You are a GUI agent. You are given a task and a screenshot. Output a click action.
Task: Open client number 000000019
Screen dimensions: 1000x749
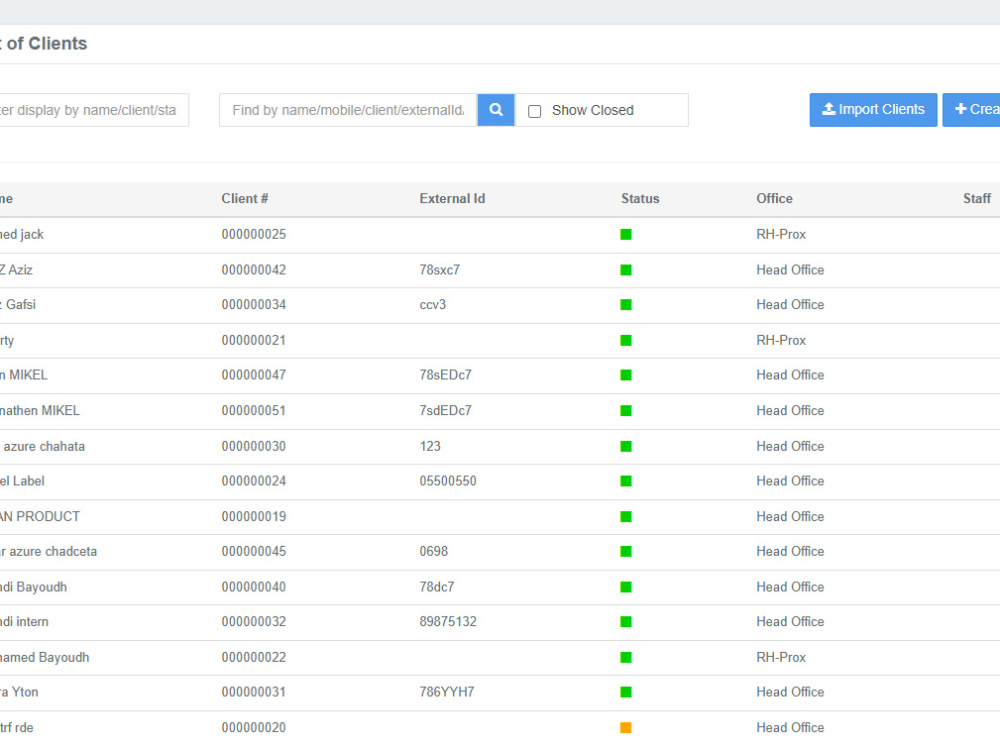point(254,517)
